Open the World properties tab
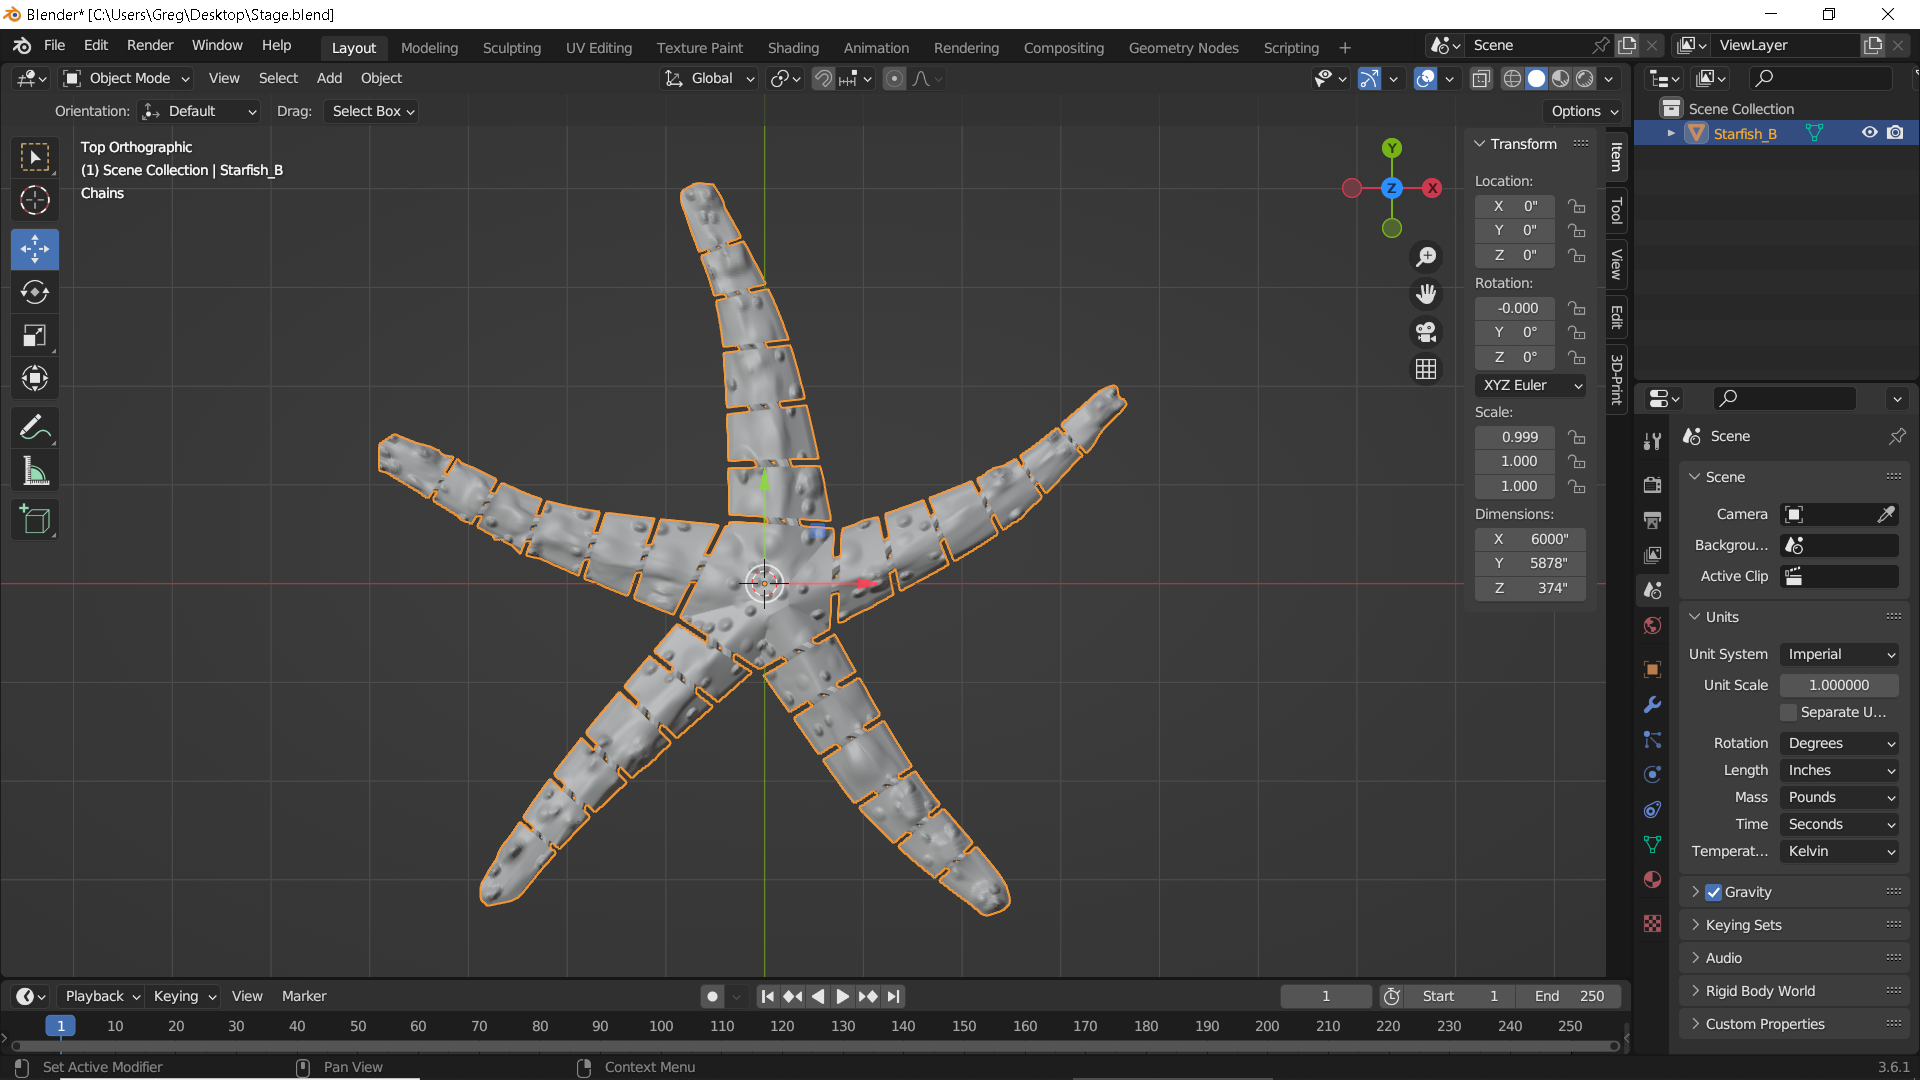The width and height of the screenshot is (1920, 1080). (1652, 626)
